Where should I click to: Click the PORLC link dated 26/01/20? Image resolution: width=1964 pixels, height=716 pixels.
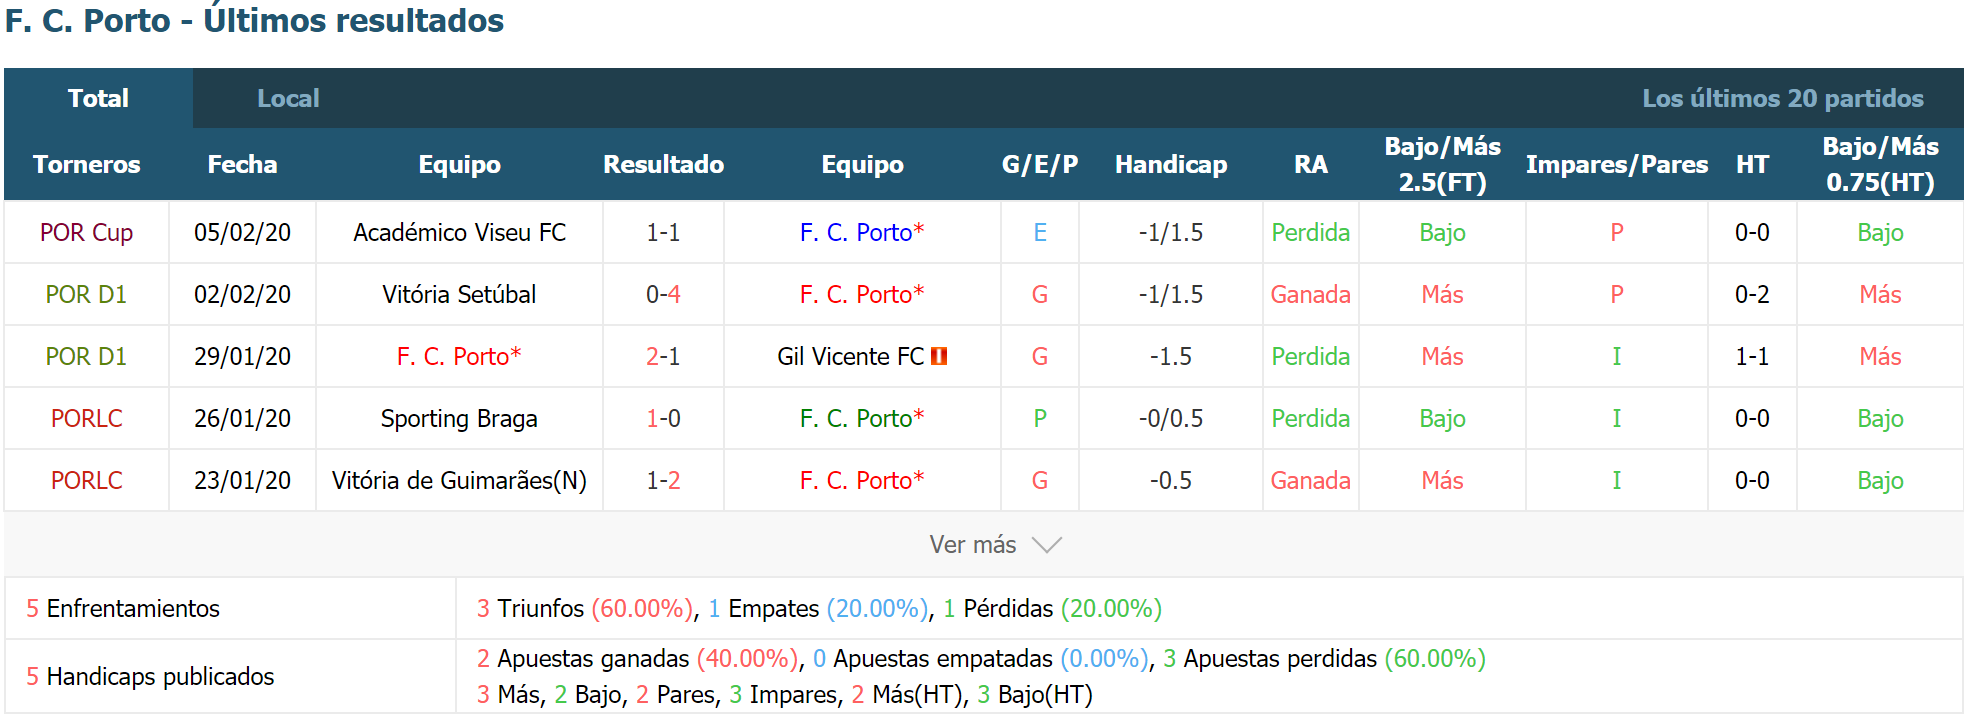[86, 418]
